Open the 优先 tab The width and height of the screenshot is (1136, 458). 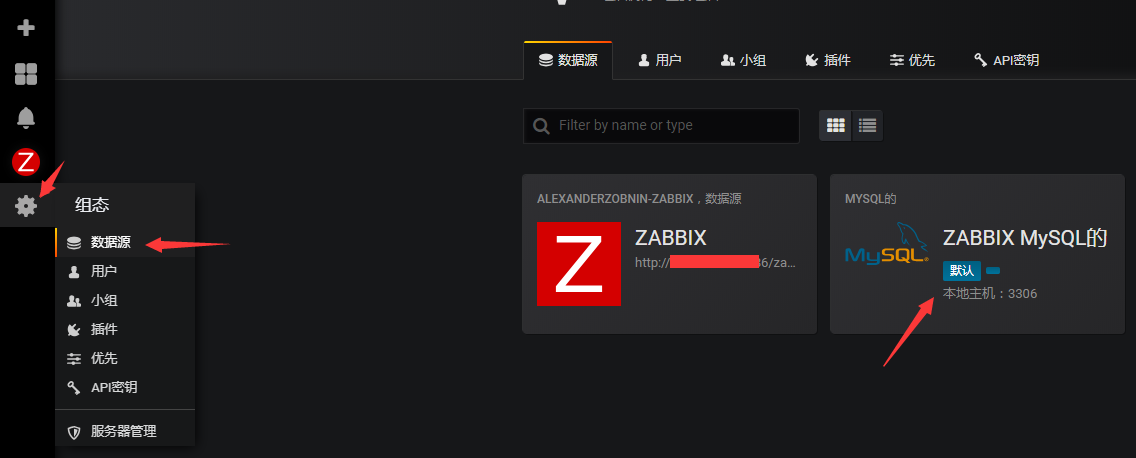912,60
